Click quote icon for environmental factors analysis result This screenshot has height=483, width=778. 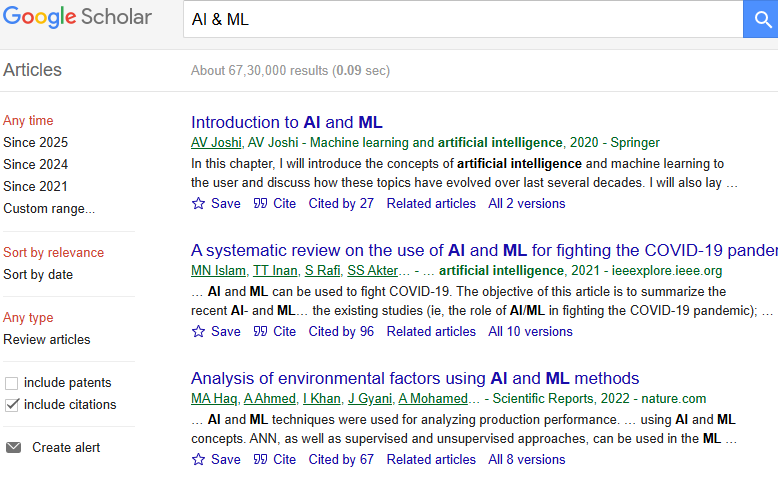(x=260, y=459)
